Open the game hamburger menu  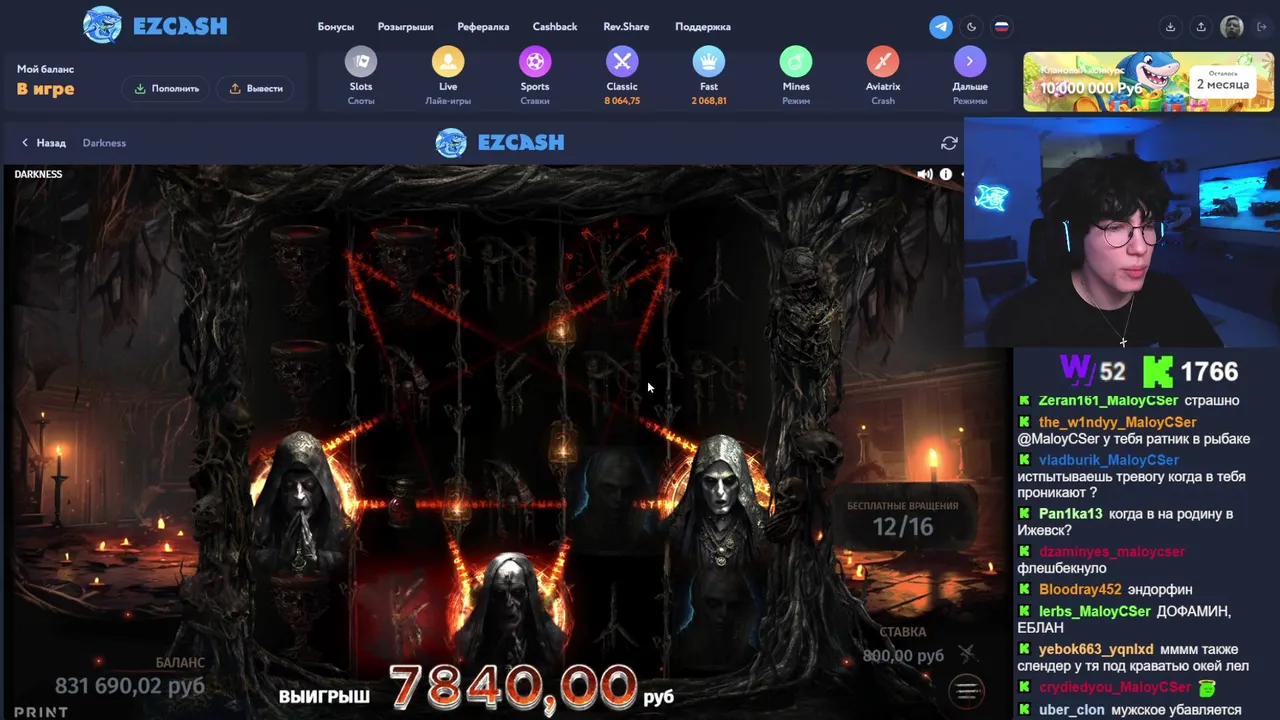pyautogui.click(x=966, y=690)
